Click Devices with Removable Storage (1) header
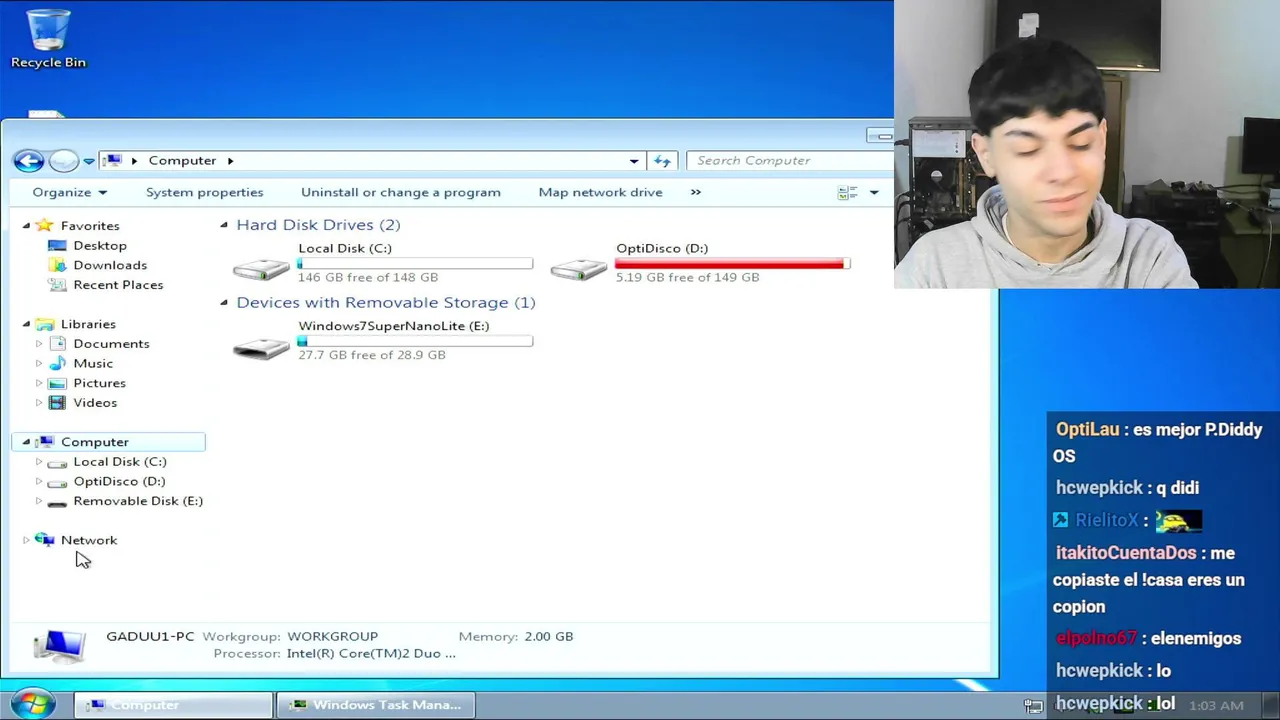The width and height of the screenshot is (1280, 720). coord(385,302)
